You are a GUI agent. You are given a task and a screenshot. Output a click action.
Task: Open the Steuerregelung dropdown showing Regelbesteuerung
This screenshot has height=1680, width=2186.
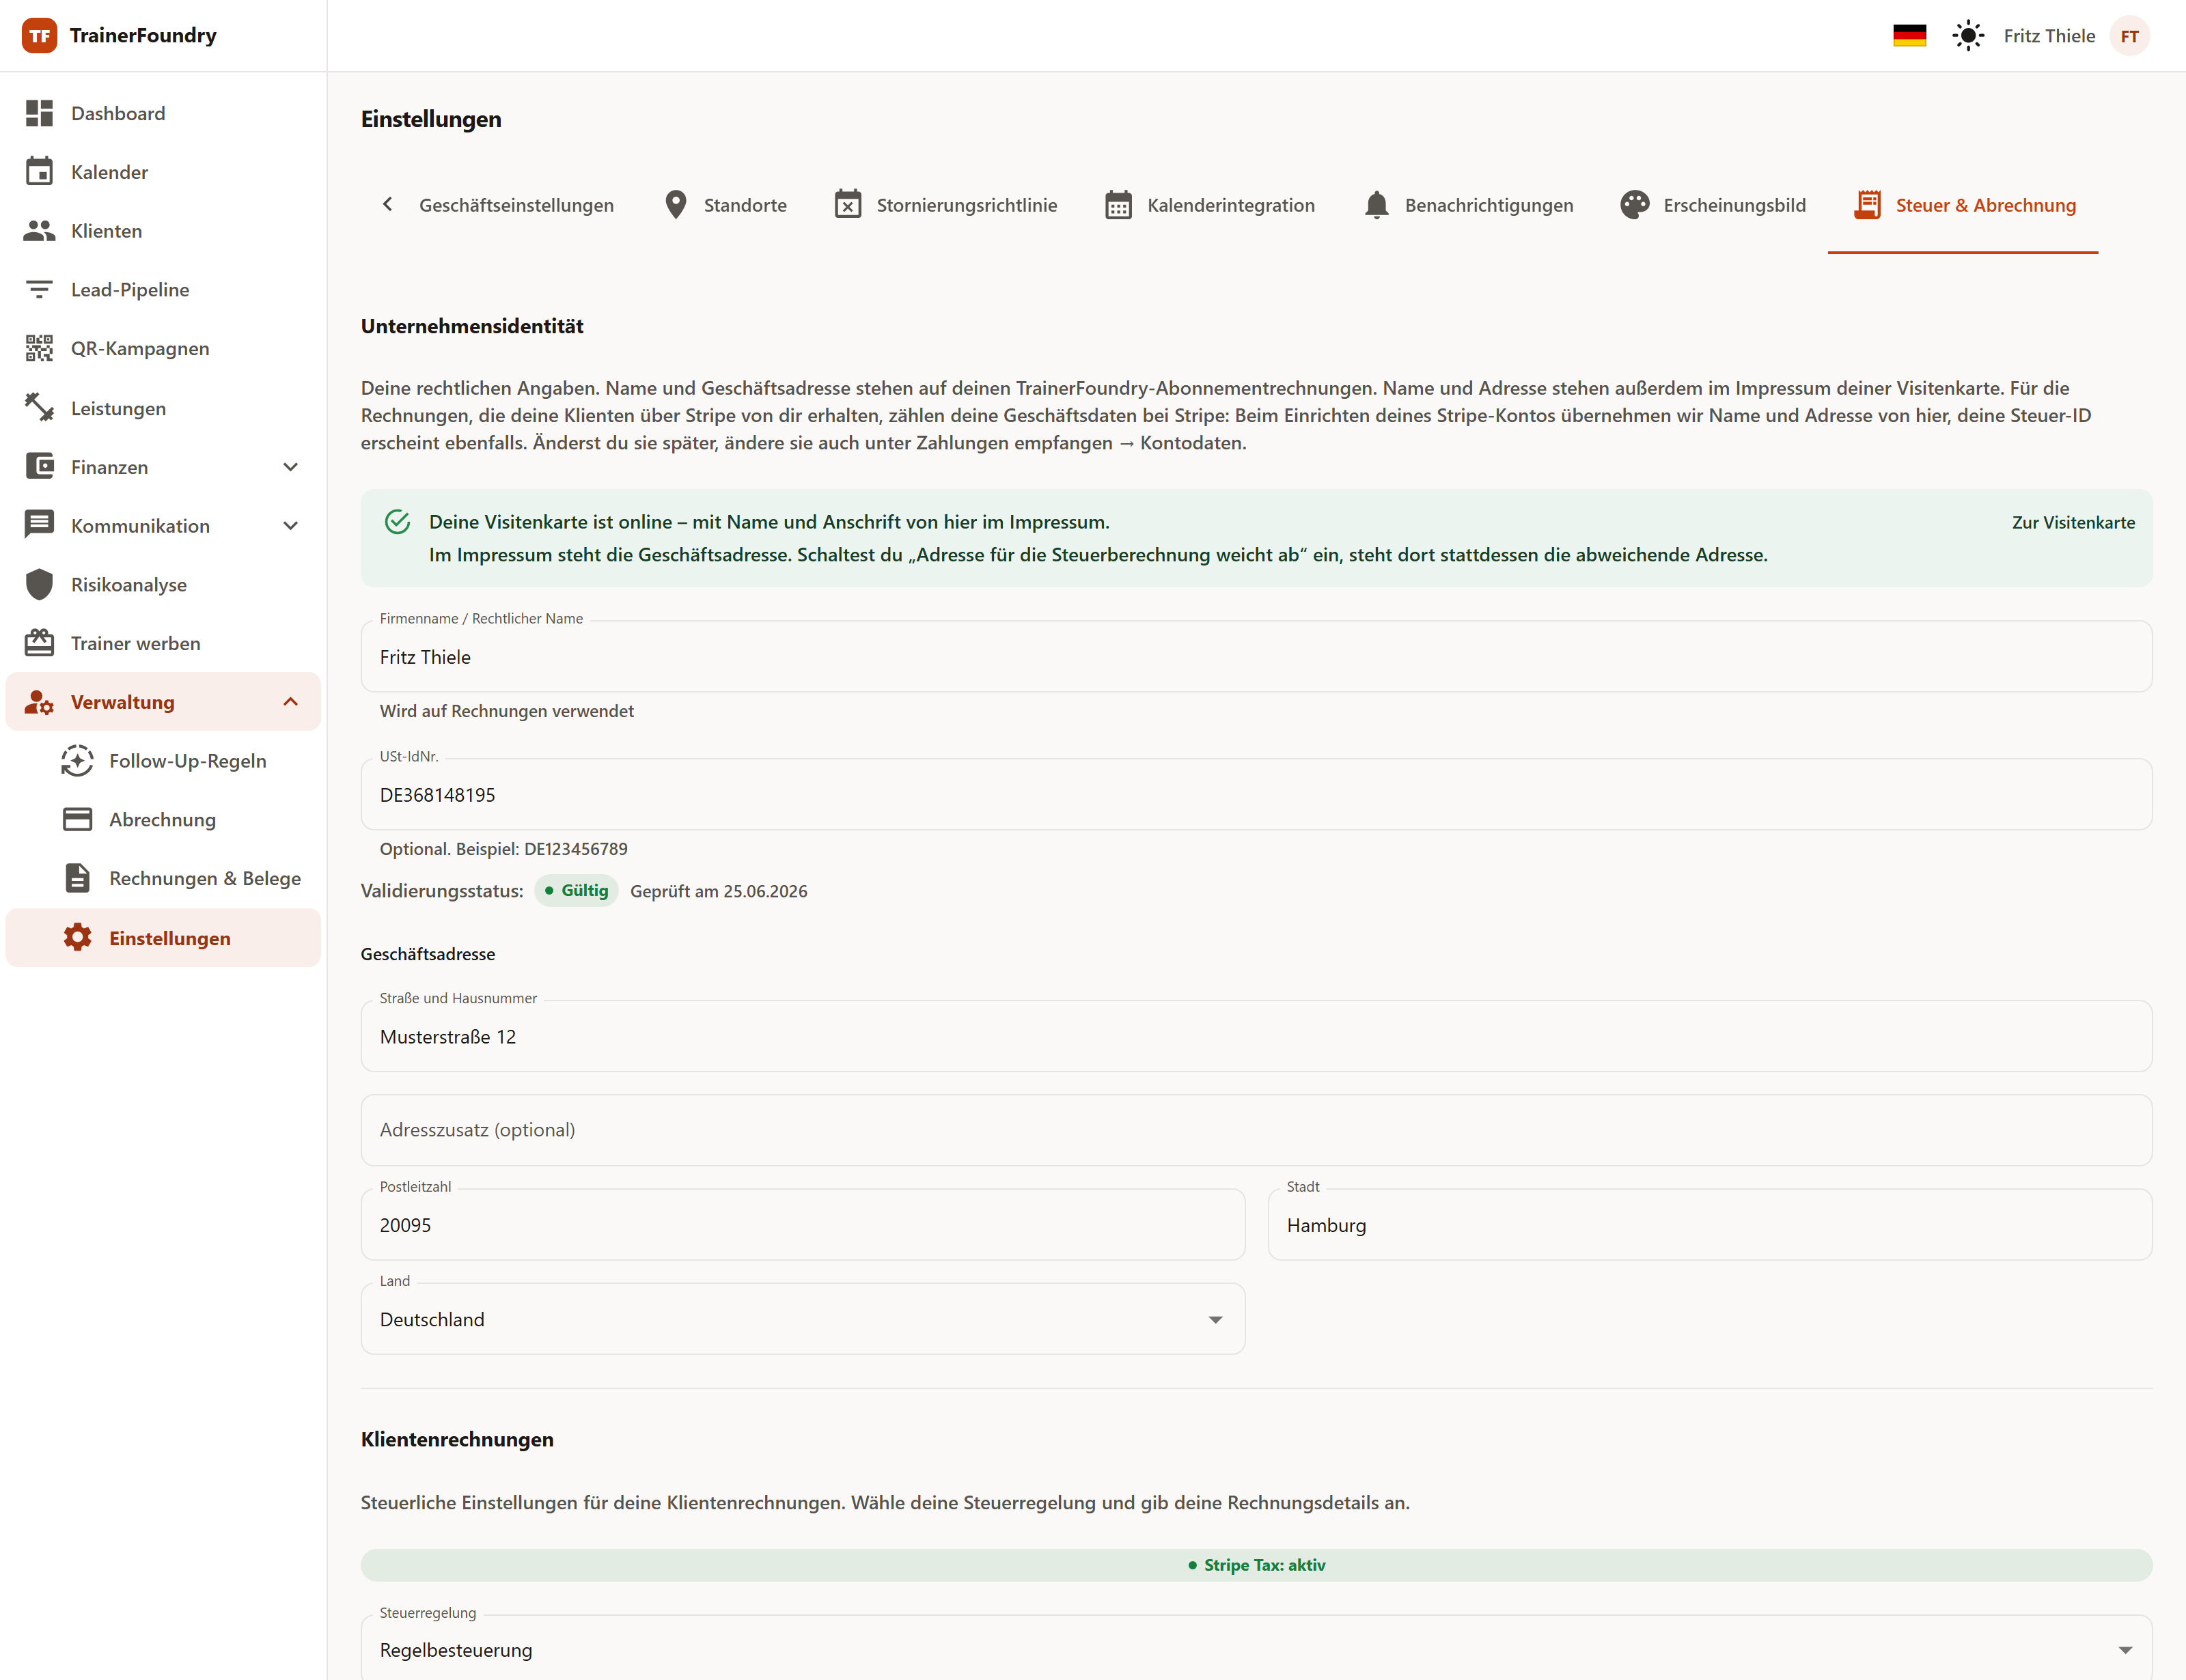click(x=1256, y=1649)
